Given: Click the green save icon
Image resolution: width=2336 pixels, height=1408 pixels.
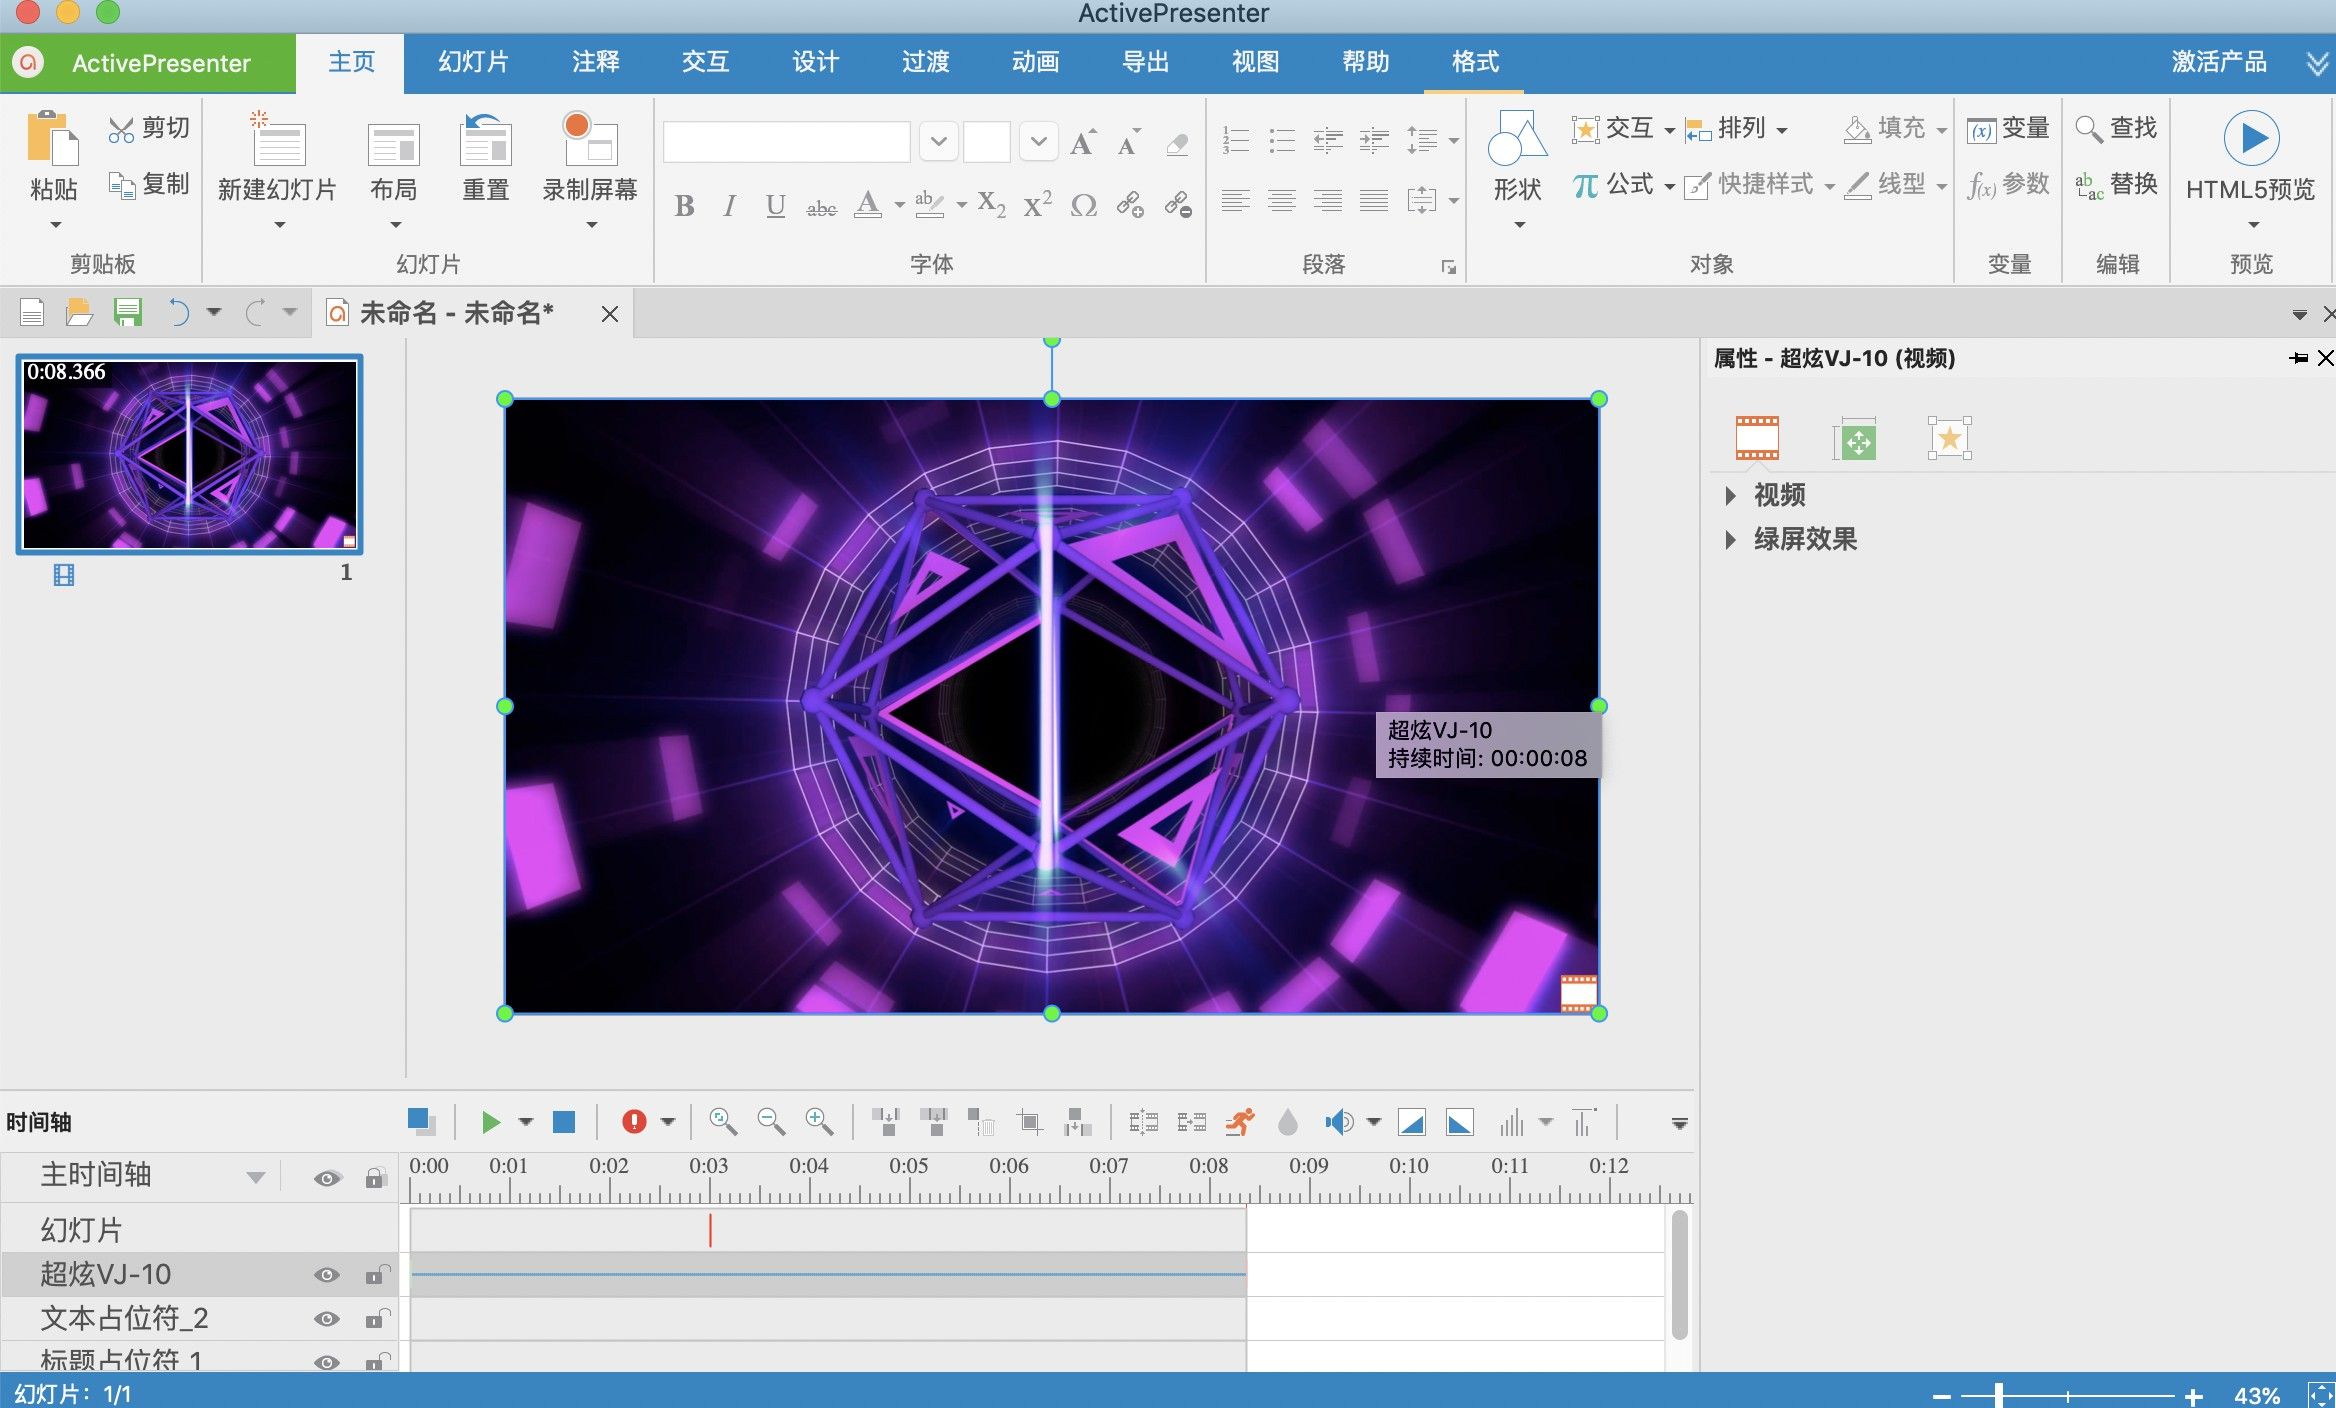Looking at the screenshot, I should coord(128,313).
